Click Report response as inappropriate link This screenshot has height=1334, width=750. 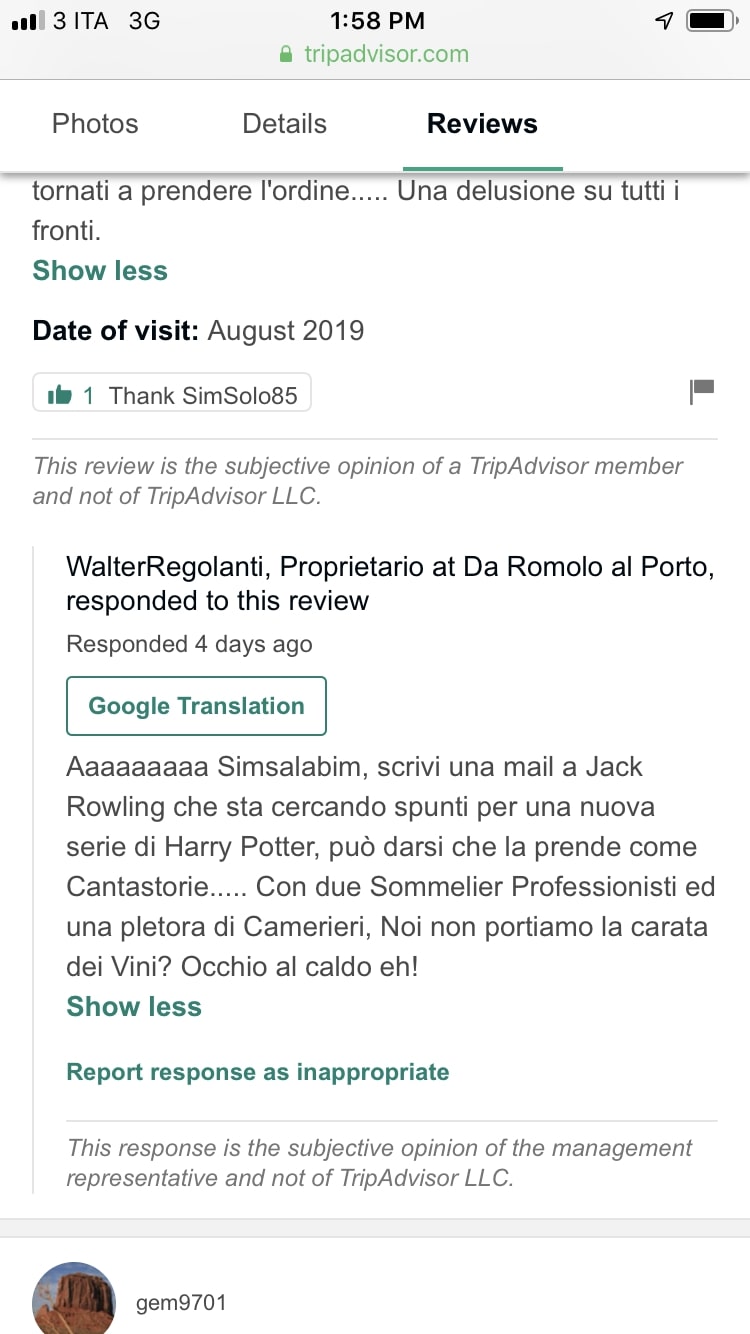pos(258,1072)
